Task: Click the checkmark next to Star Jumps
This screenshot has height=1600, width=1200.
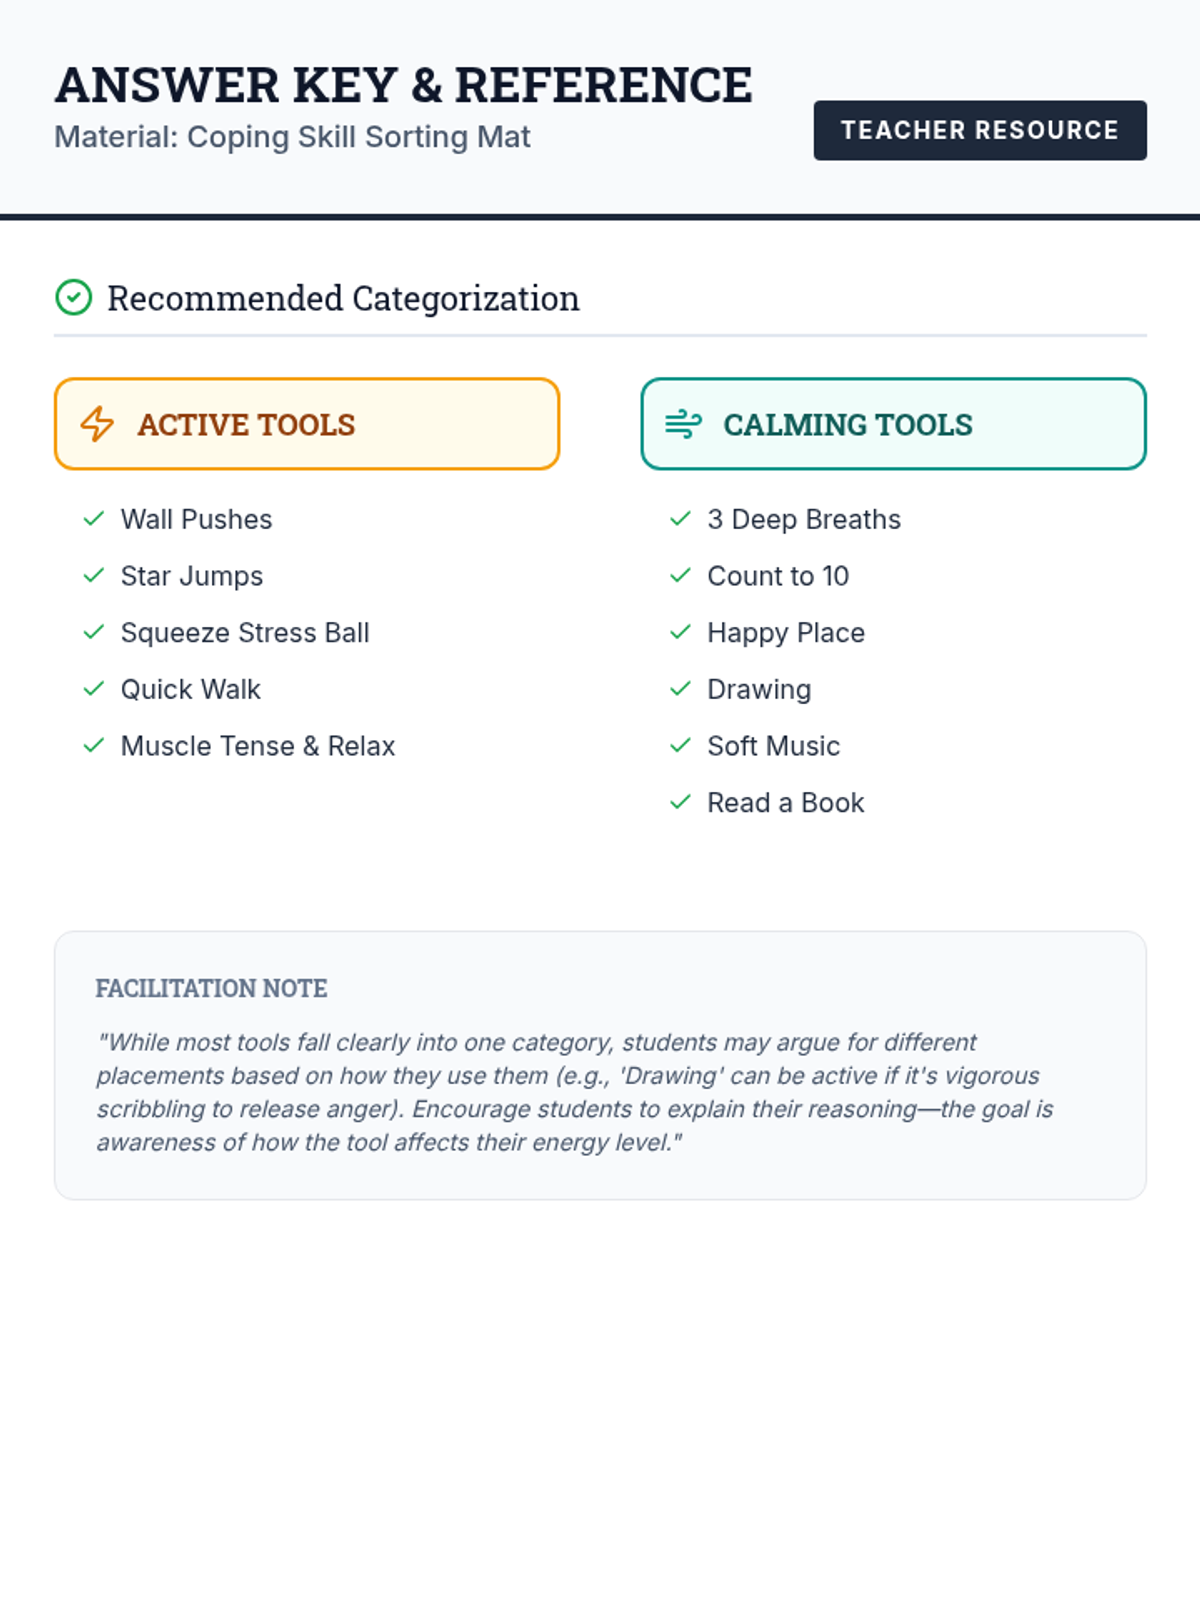Action: (x=94, y=576)
